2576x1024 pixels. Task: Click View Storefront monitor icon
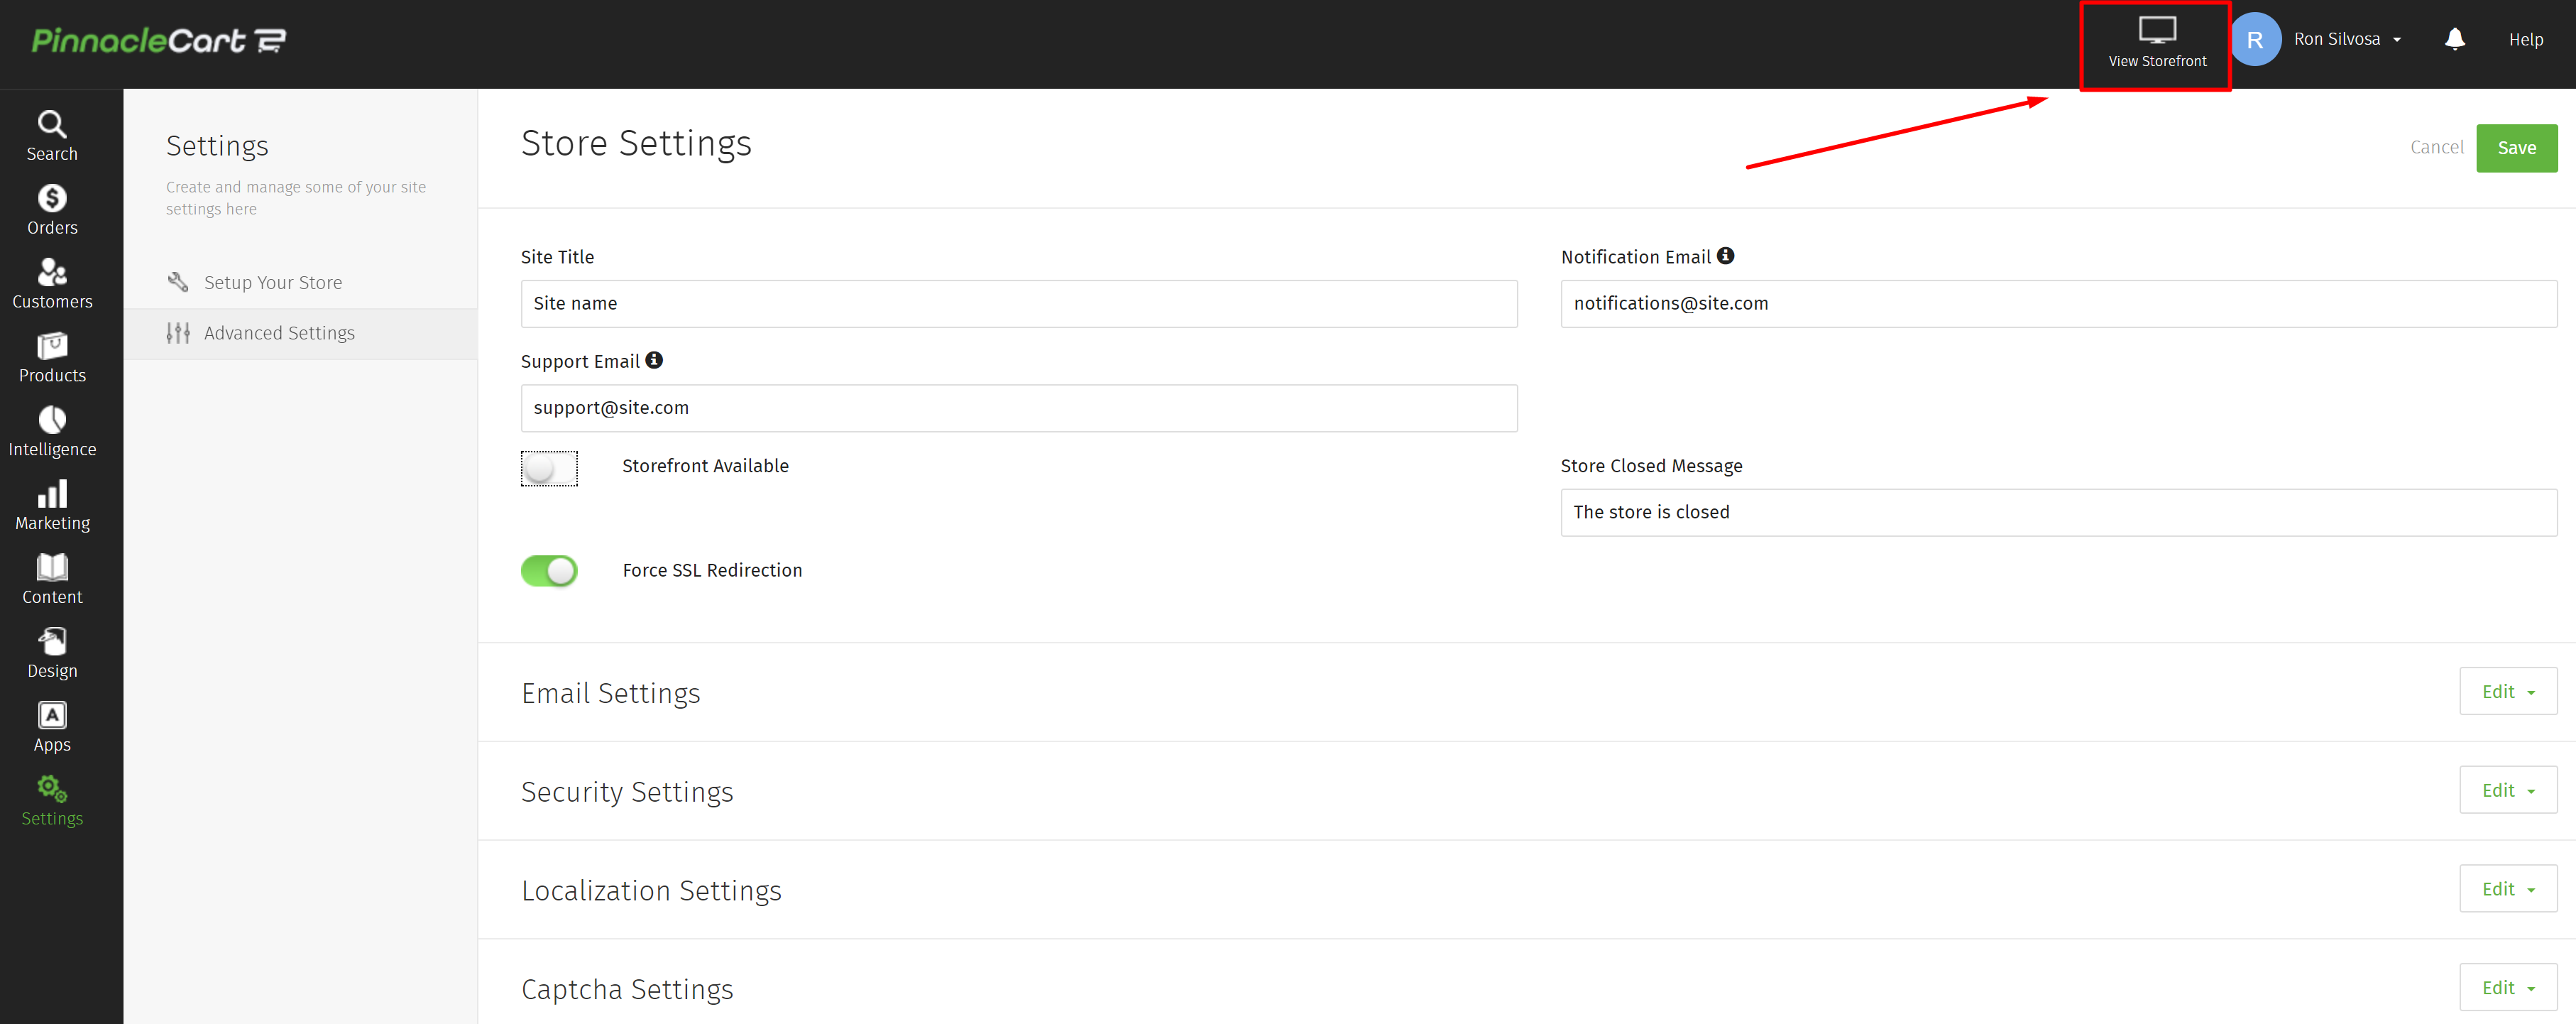(x=2157, y=31)
